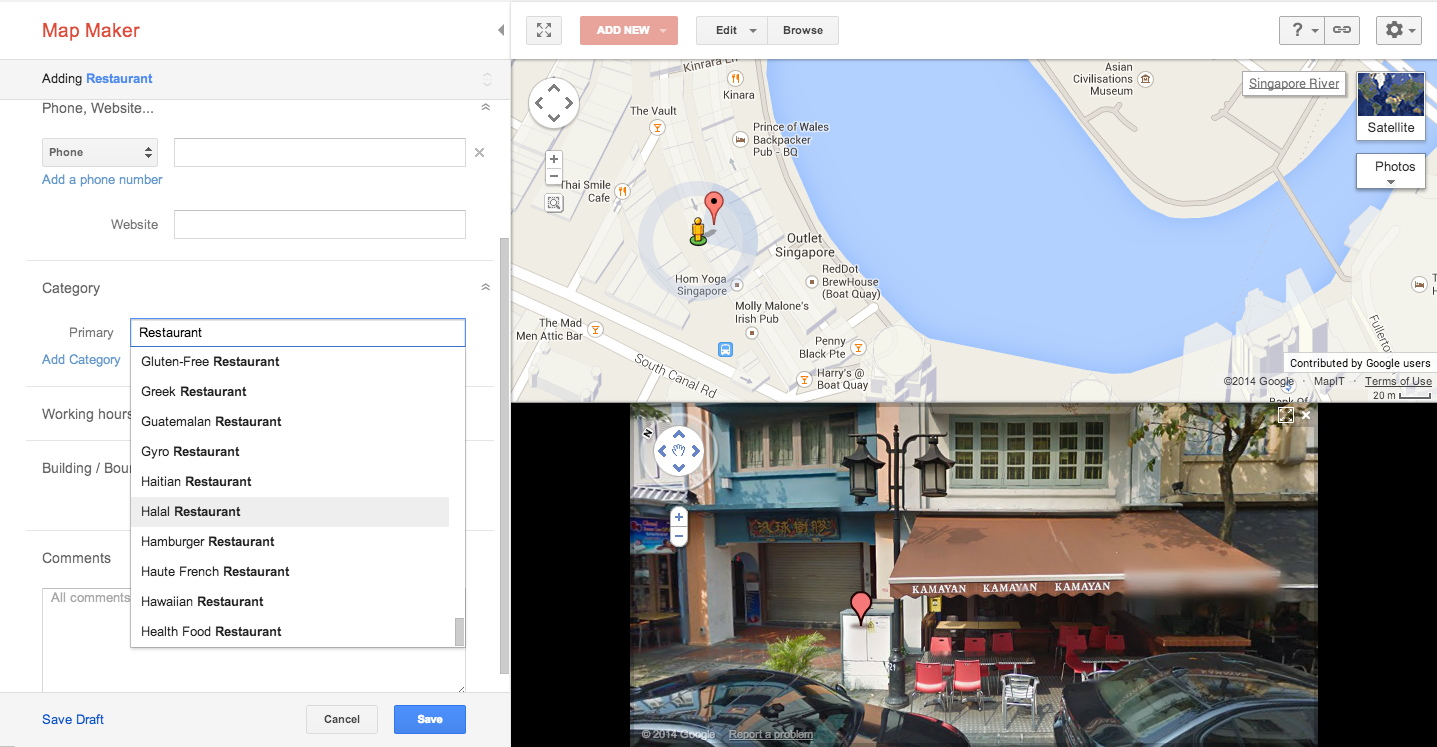Click the link share icon
Viewport: 1437px width, 747px height.
1342,30
